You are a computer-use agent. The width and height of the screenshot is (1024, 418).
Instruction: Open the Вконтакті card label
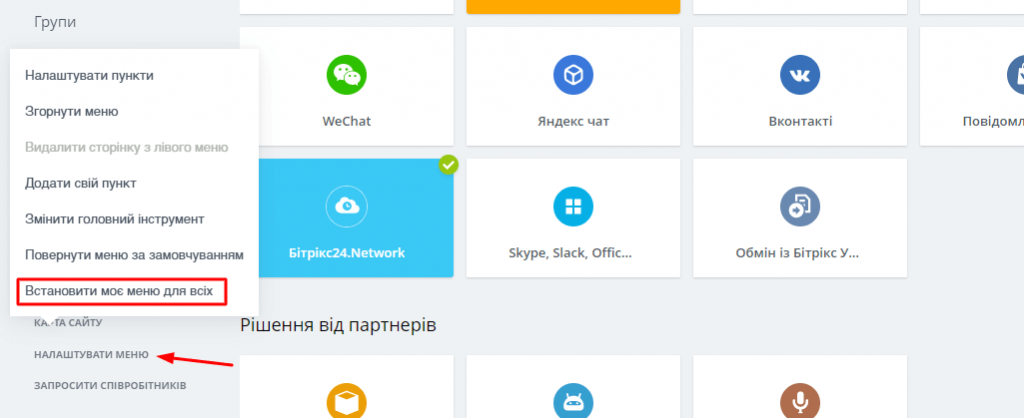coord(800,121)
